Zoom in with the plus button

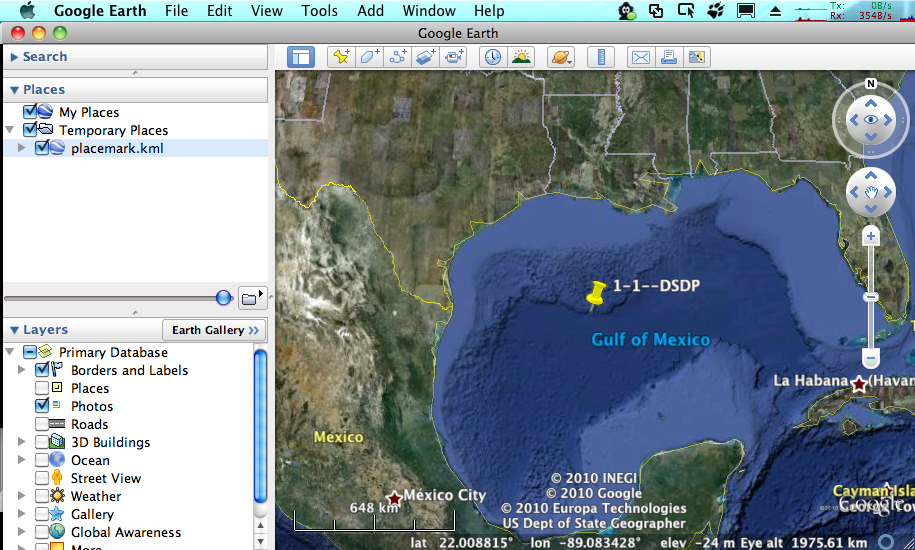pyautogui.click(x=871, y=236)
